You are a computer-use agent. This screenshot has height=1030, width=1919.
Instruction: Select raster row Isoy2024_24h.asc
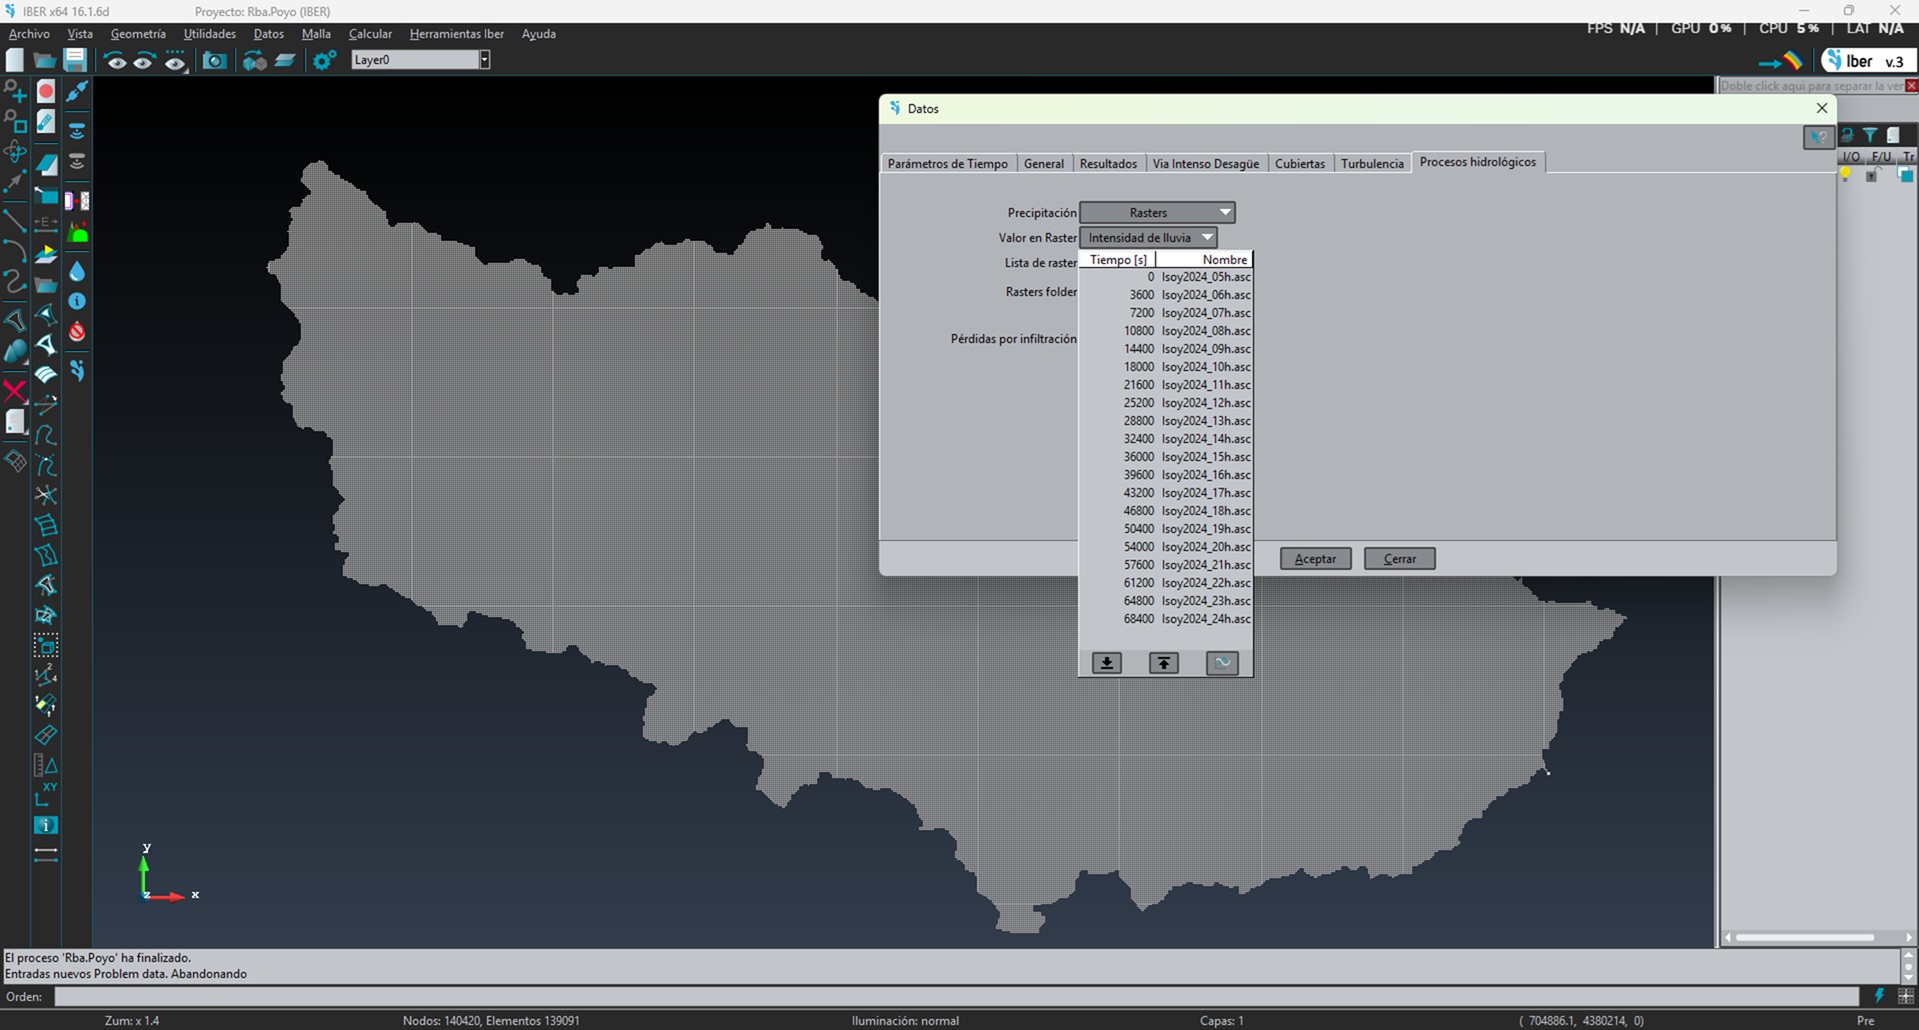coord(1166,619)
